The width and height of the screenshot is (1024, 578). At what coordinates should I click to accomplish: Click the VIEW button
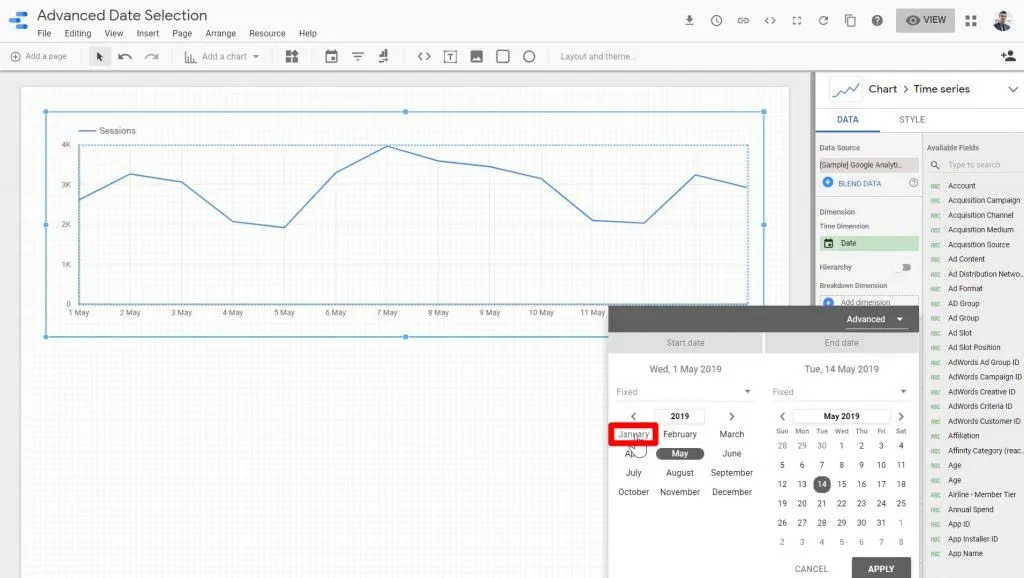pyautogui.click(x=924, y=20)
